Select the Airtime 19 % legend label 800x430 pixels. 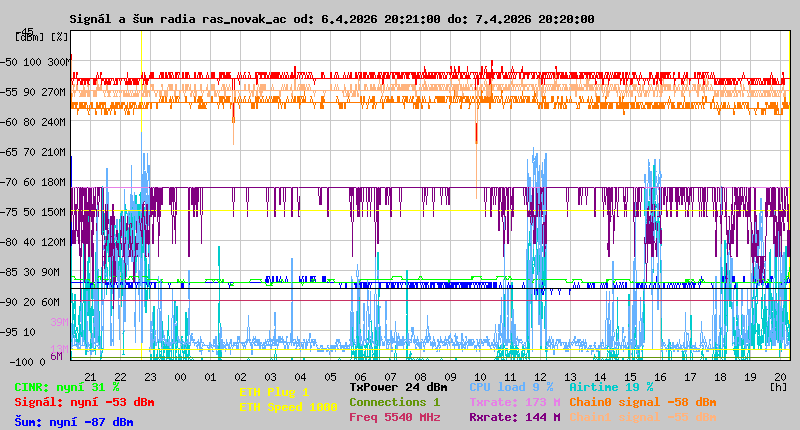[x=611, y=387]
